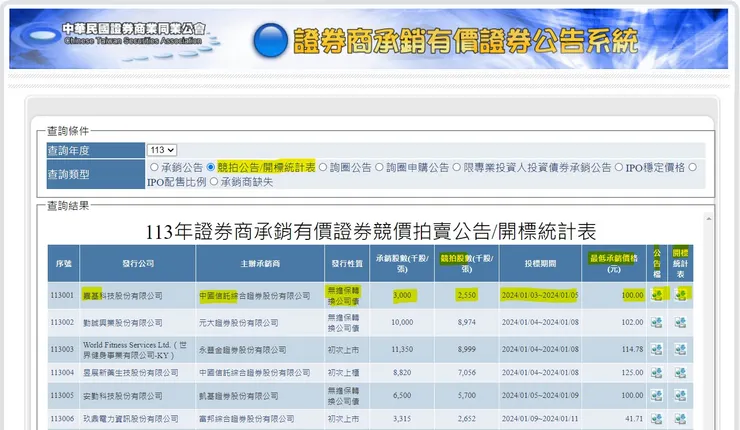Open announcement file icon for row 113004
The height and width of the screenshot is (430, 740).
click(656, 372)
